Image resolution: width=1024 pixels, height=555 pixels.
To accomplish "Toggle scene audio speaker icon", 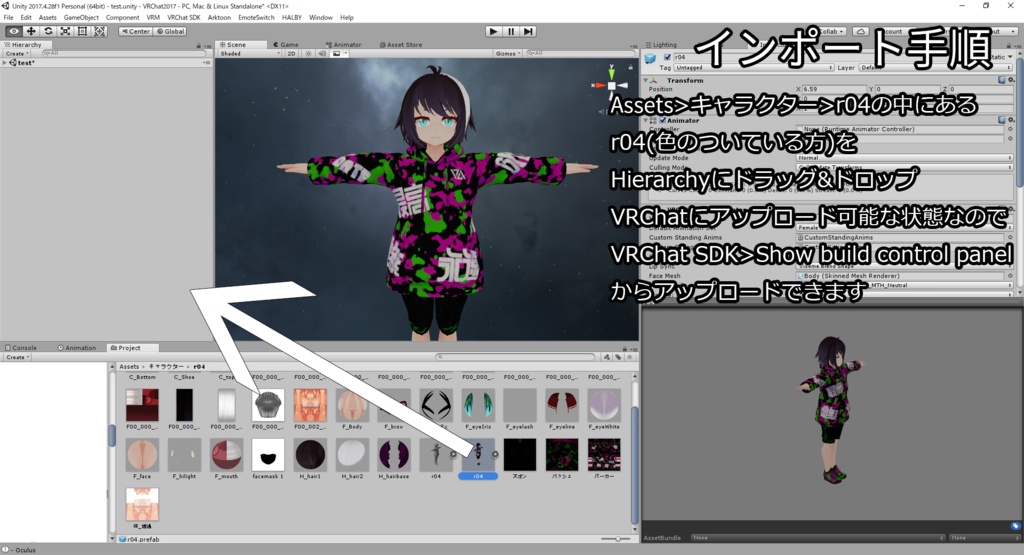I will pos(321,54).
